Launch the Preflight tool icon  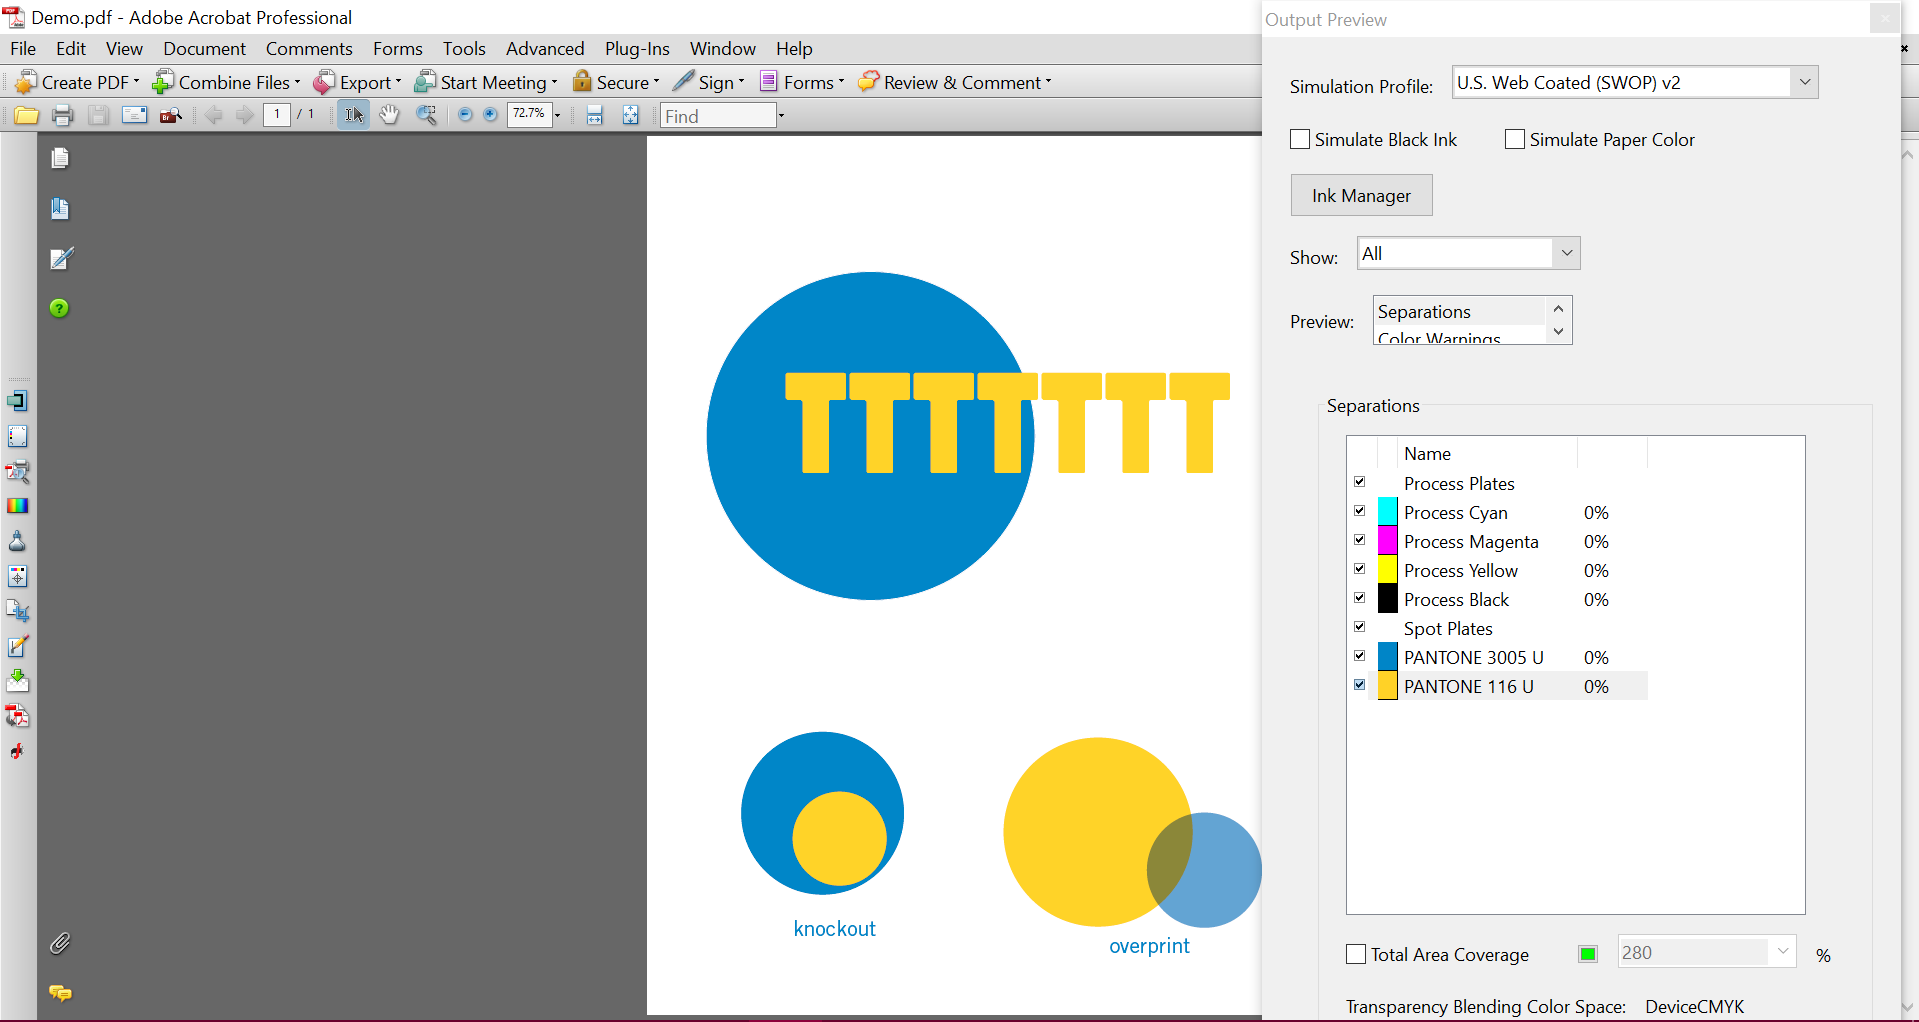tap(17, 471)
